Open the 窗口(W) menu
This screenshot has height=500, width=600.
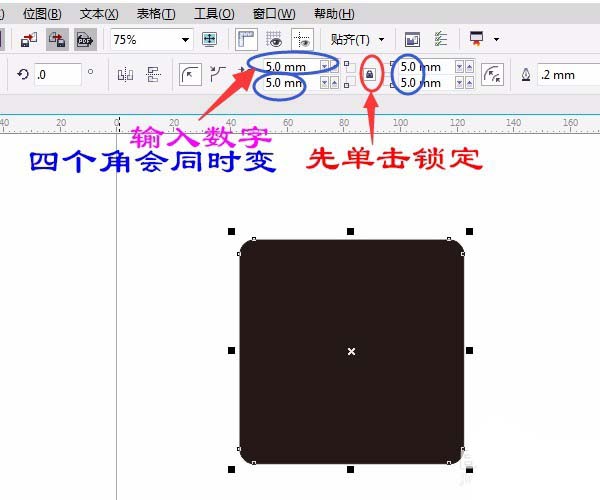point(274,14)
